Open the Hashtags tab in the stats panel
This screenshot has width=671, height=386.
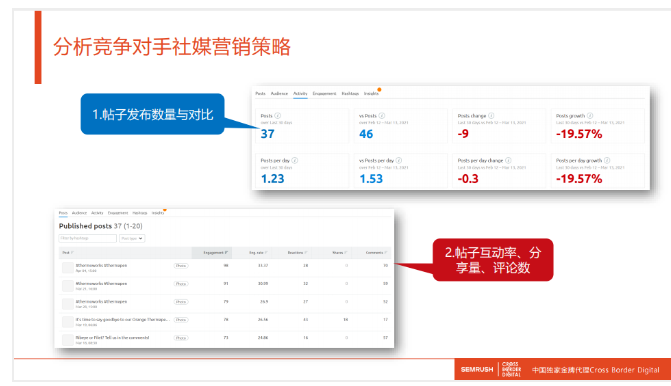coord(350,93)
